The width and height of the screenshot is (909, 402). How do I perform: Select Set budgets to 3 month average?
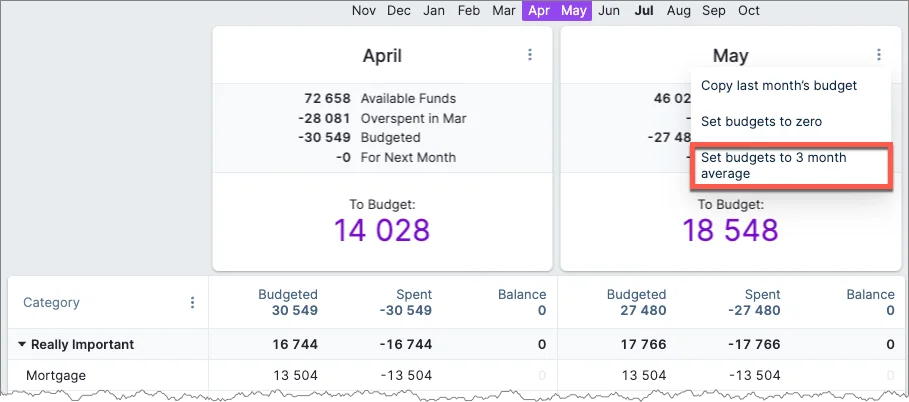(x=773, y=166)
